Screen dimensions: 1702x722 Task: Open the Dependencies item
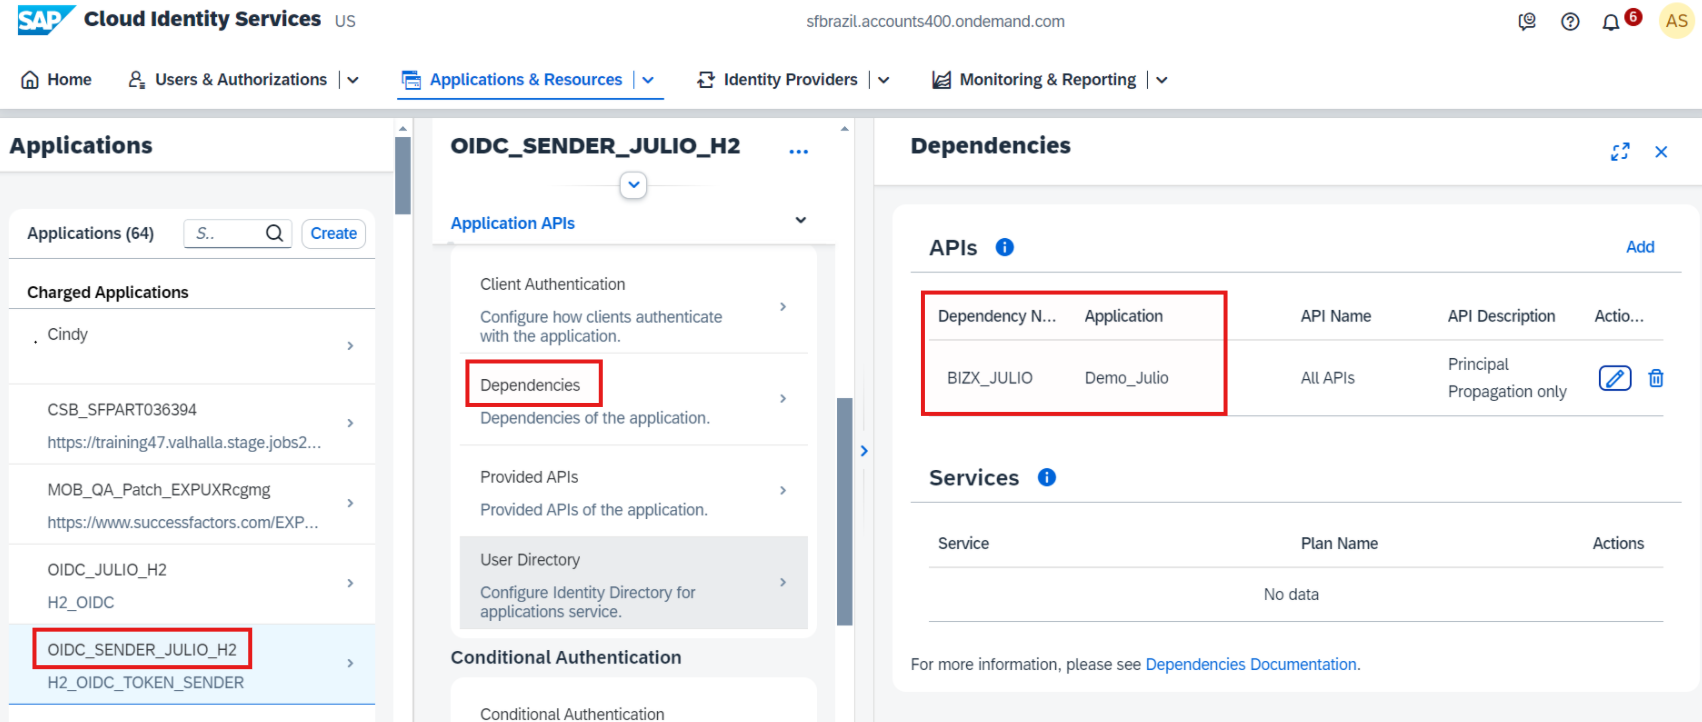633,400
